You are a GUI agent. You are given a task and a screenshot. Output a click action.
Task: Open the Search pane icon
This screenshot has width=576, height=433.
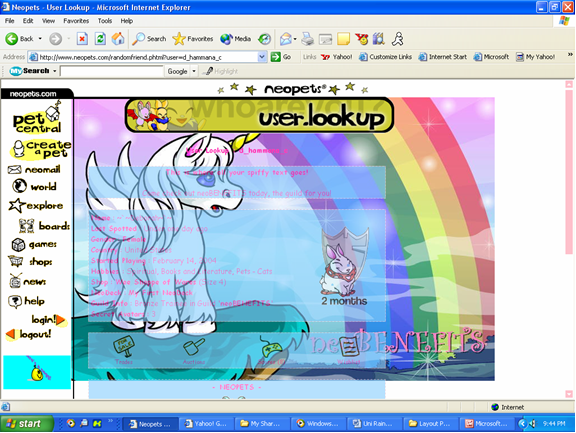(138, 39)
